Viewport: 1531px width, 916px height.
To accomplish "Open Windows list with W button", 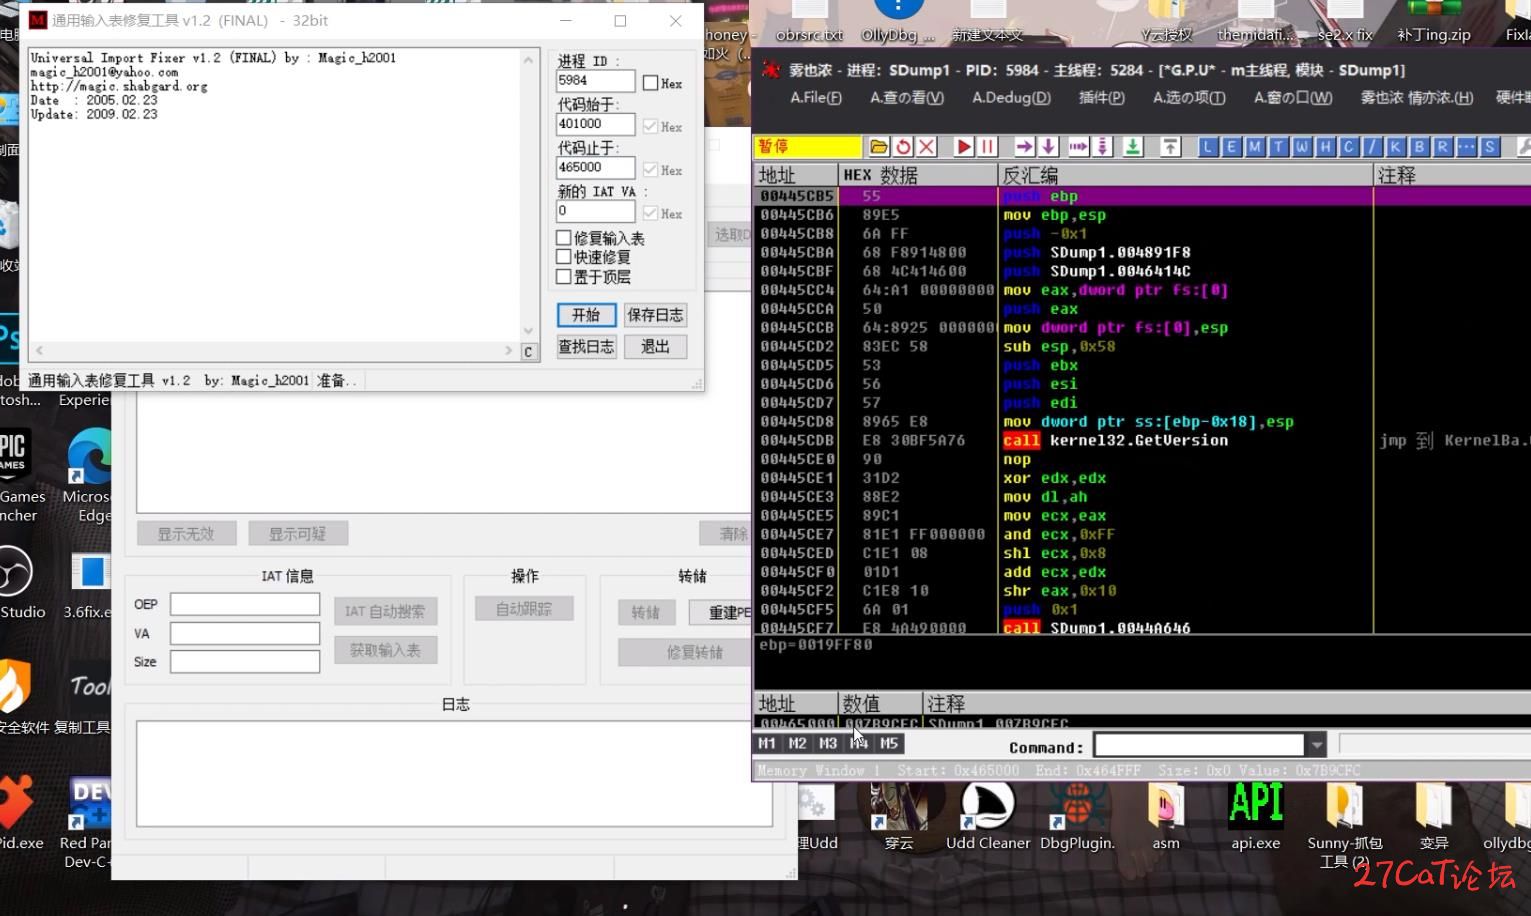I will [x=1302, y=147].
